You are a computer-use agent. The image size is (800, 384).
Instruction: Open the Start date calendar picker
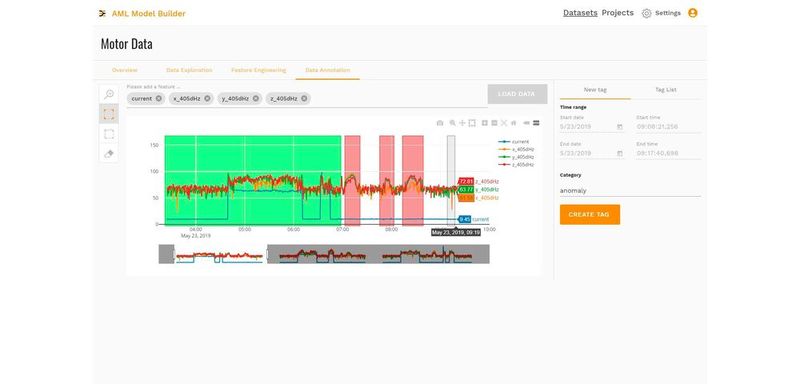point(620,126)
